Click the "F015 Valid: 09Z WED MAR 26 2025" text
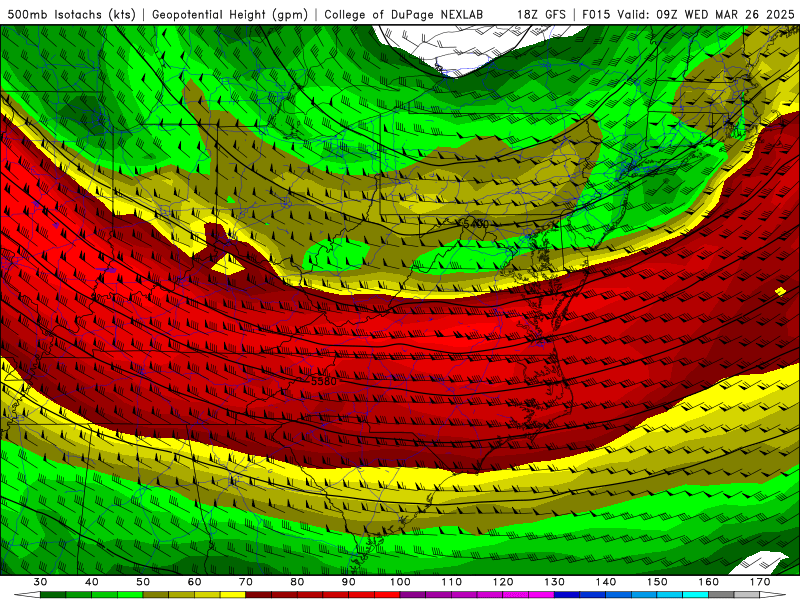 click(x=688, y=14)
